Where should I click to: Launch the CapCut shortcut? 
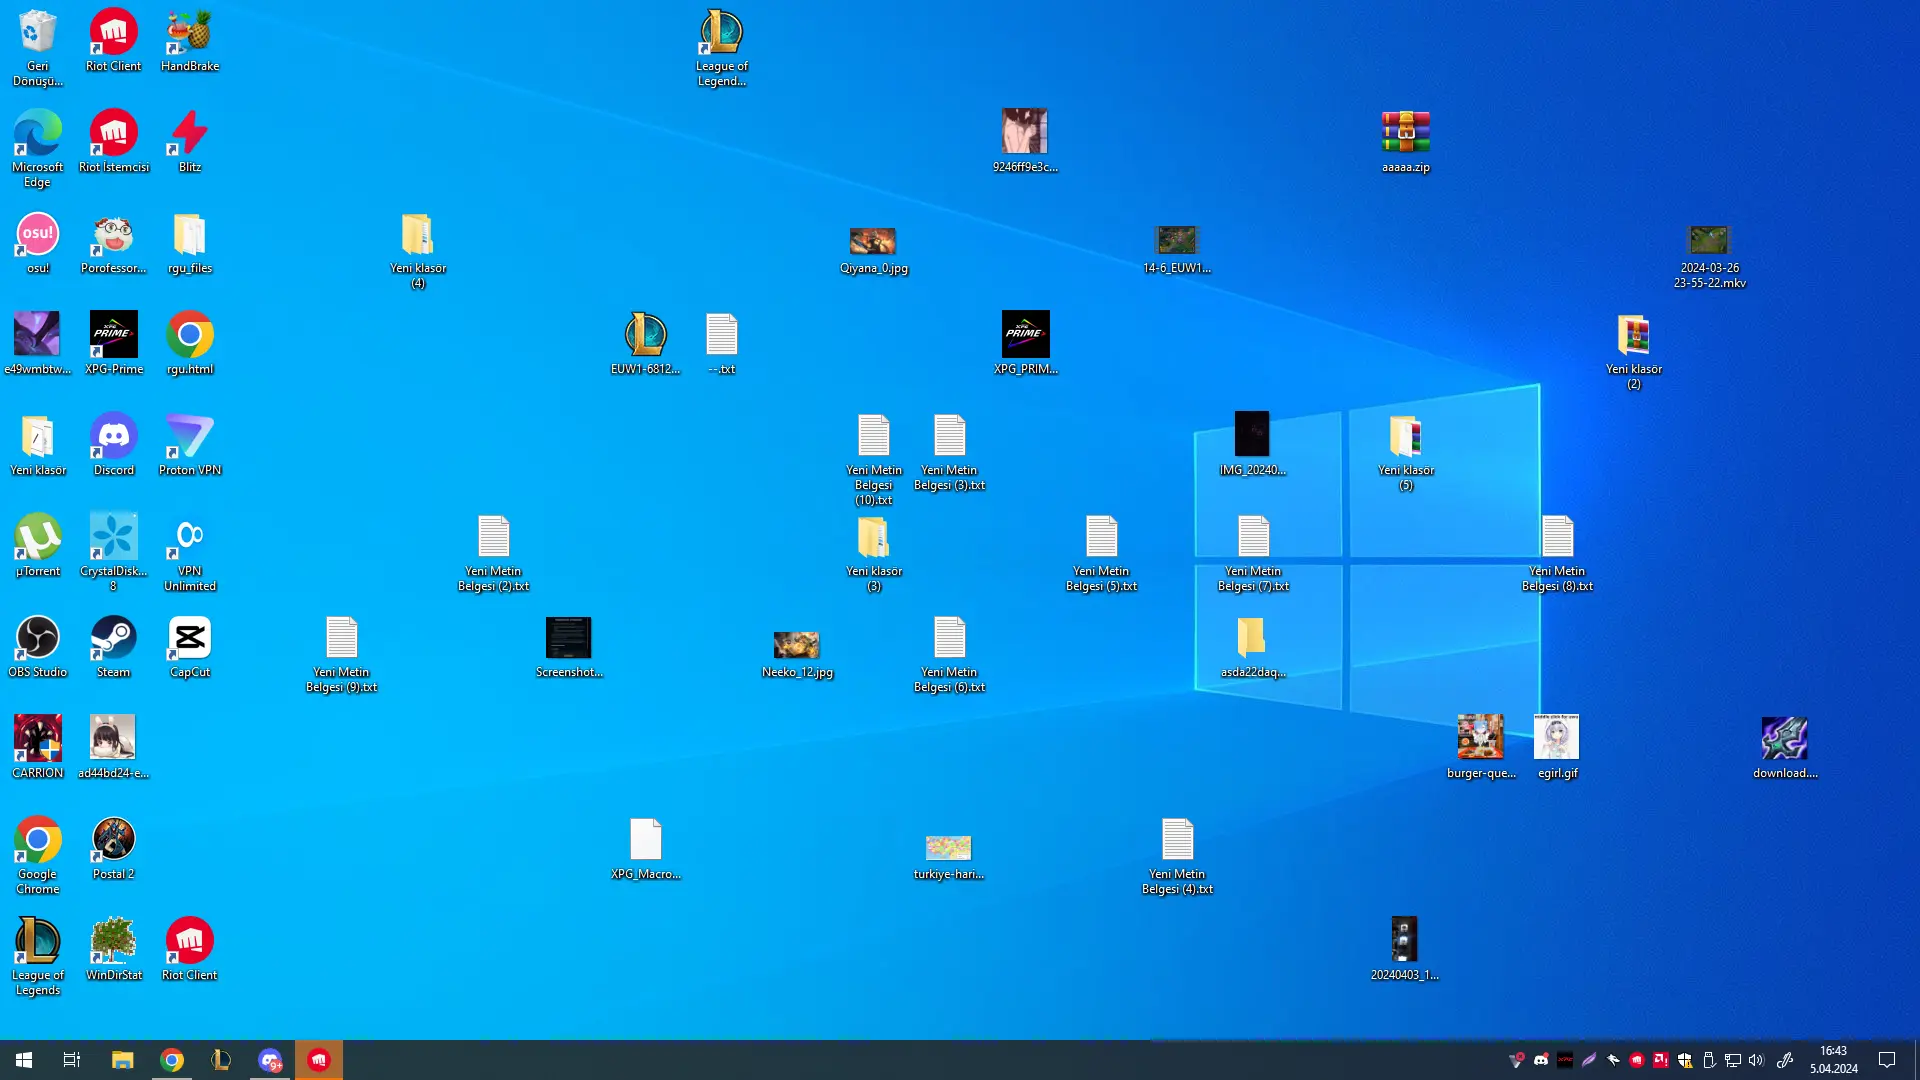(190, 646)
